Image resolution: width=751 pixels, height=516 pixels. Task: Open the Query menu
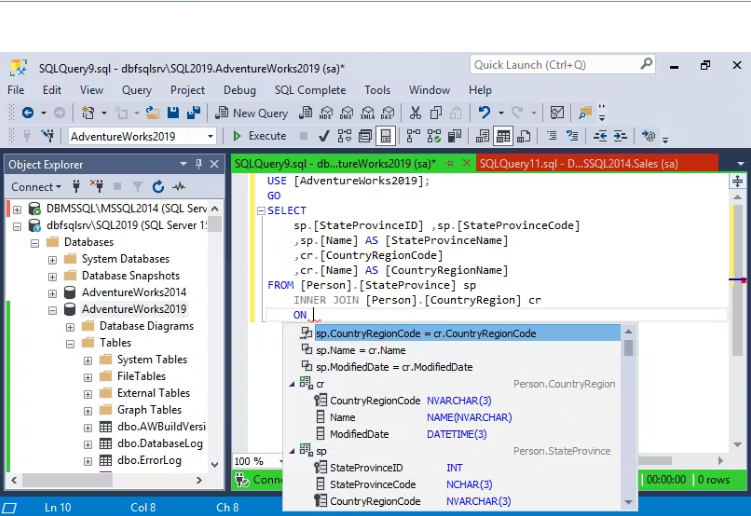click(x=137, y=90)
